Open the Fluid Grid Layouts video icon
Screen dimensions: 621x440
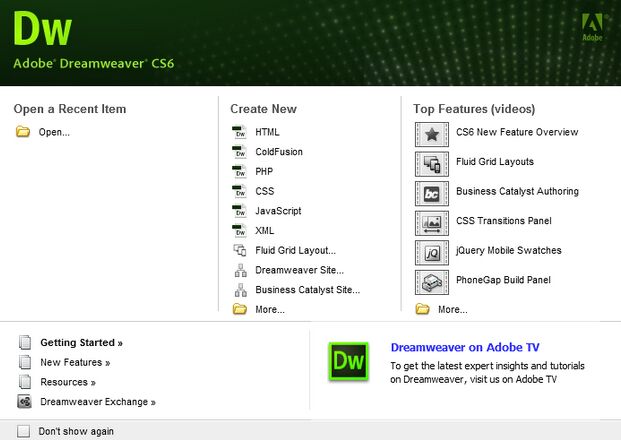[x=432, y=163]
